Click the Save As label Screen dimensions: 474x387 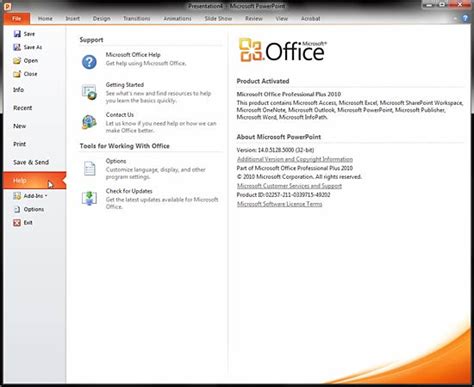[x=33, y=47]
